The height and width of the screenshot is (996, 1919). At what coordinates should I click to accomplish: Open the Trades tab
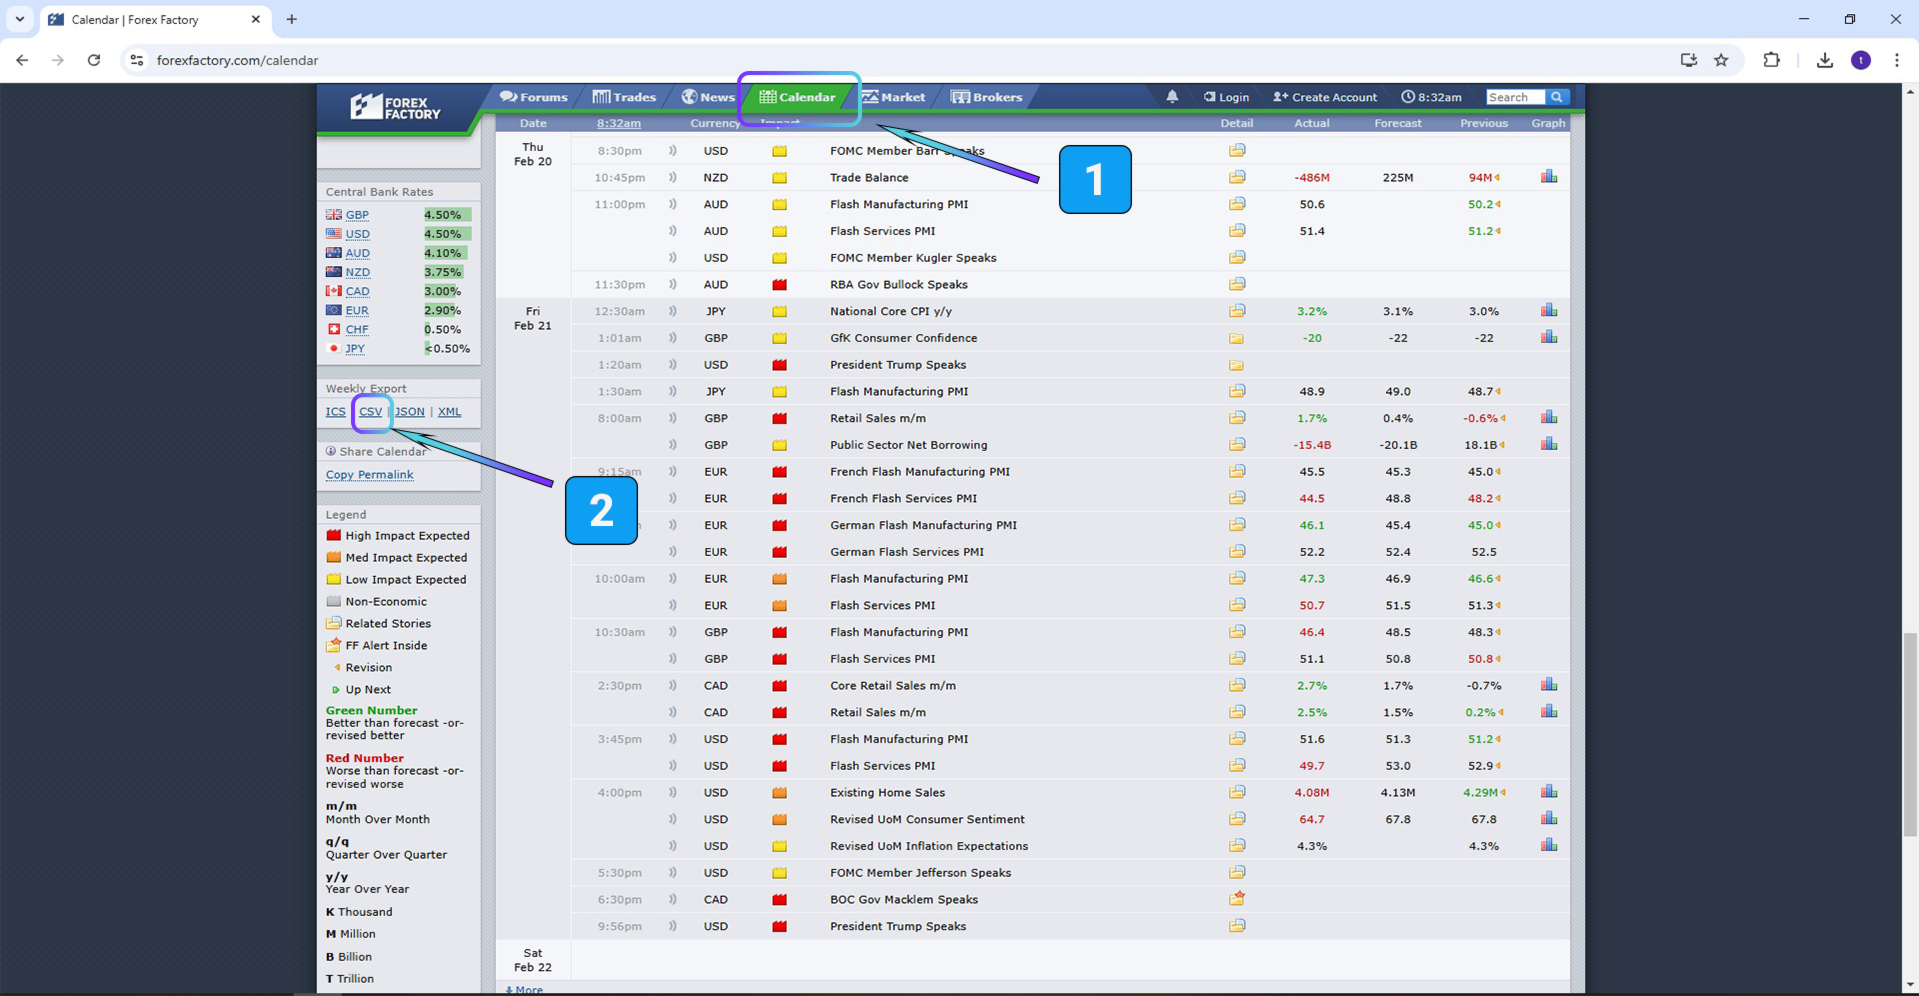(x=624, y=97)
